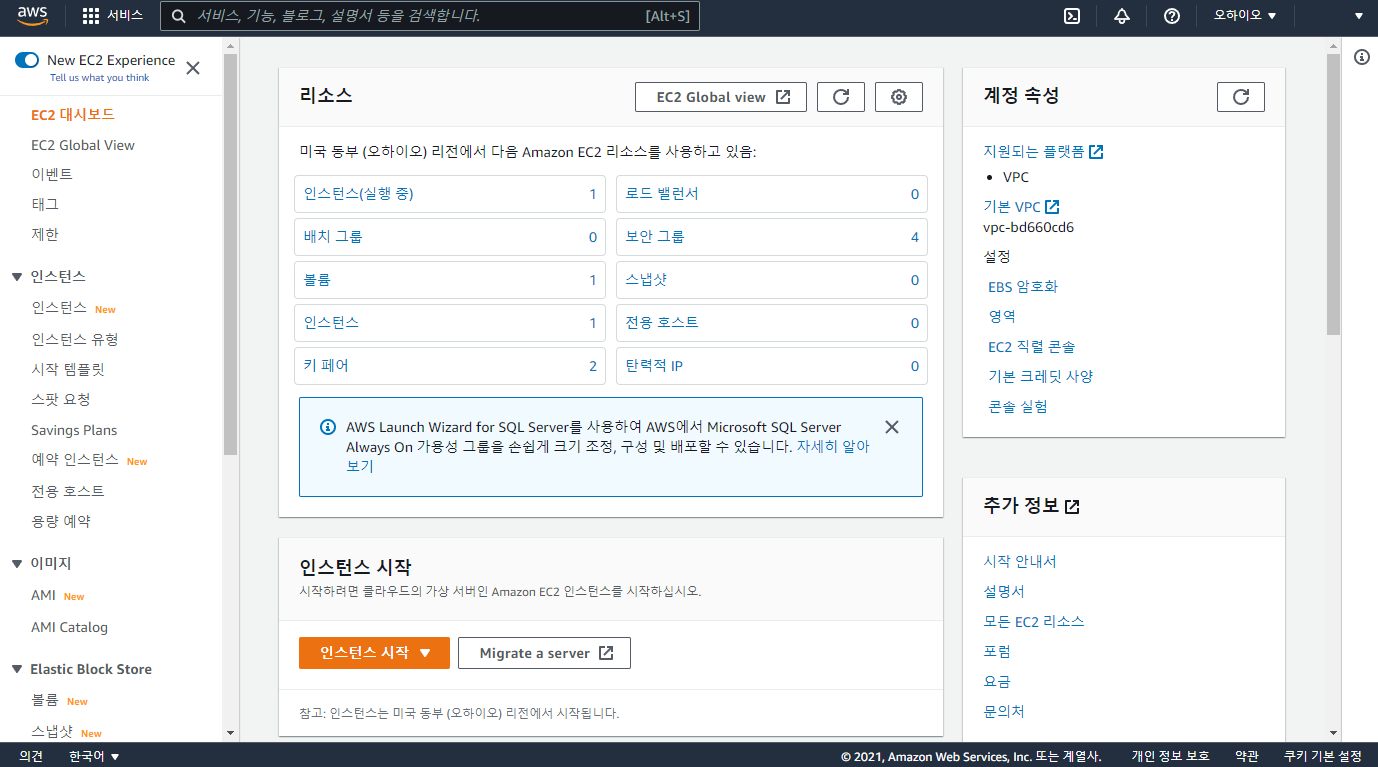Click the external link icon beside 기본 VPC
This screenshot has height=767, width=1378.
pyautogui.click(x=1052, y=207)
